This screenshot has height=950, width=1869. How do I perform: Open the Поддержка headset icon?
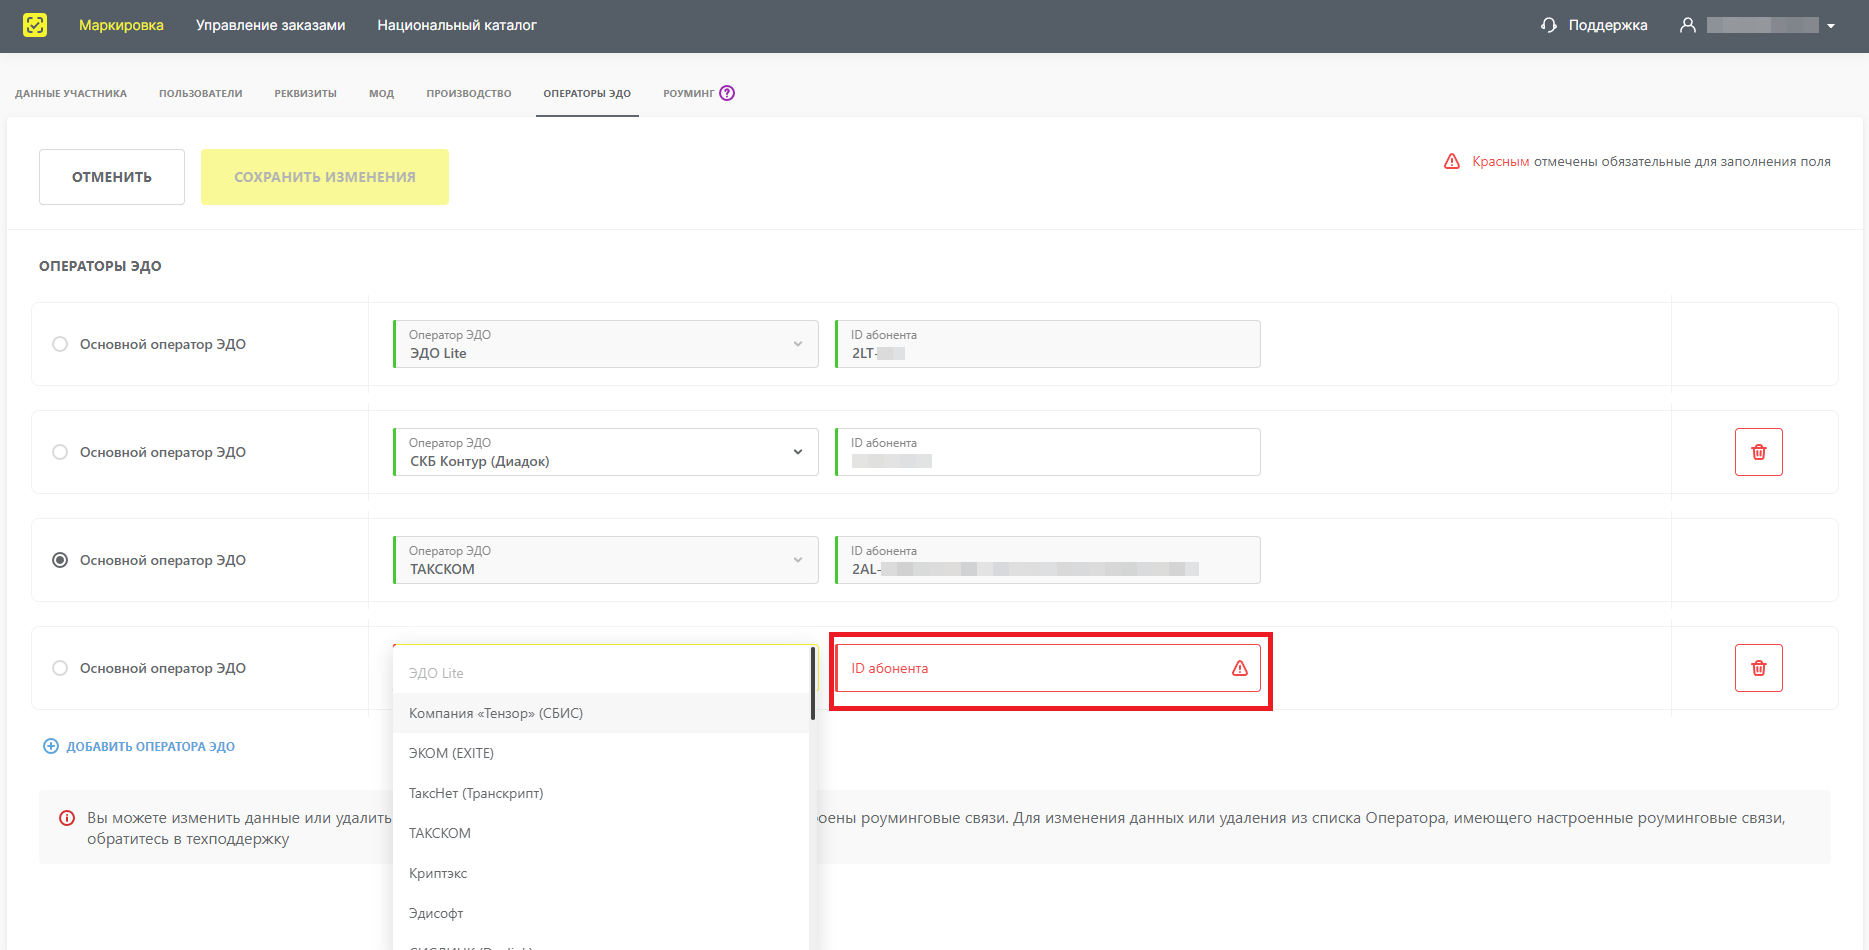[x=1549, y=25]
